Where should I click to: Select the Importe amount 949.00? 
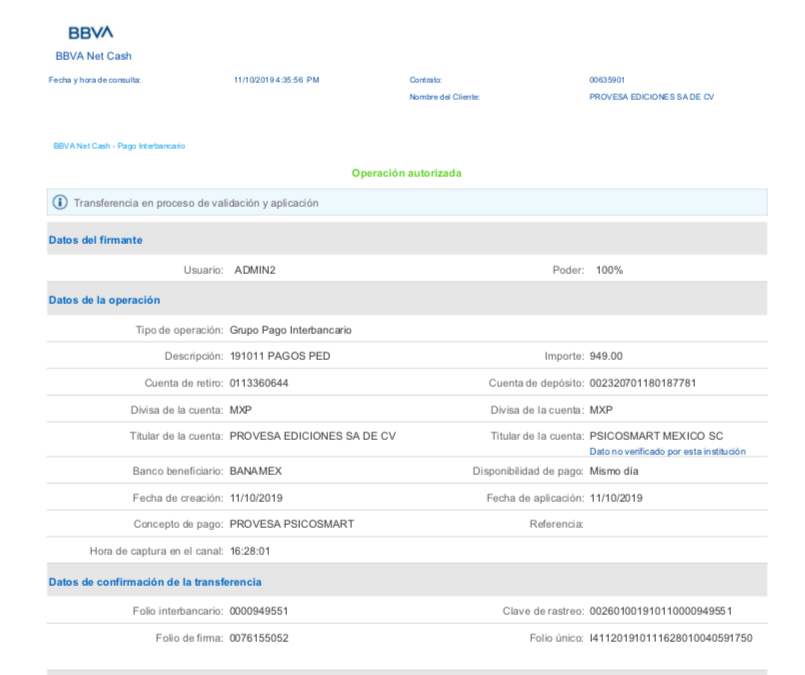(x=606, y=356)
